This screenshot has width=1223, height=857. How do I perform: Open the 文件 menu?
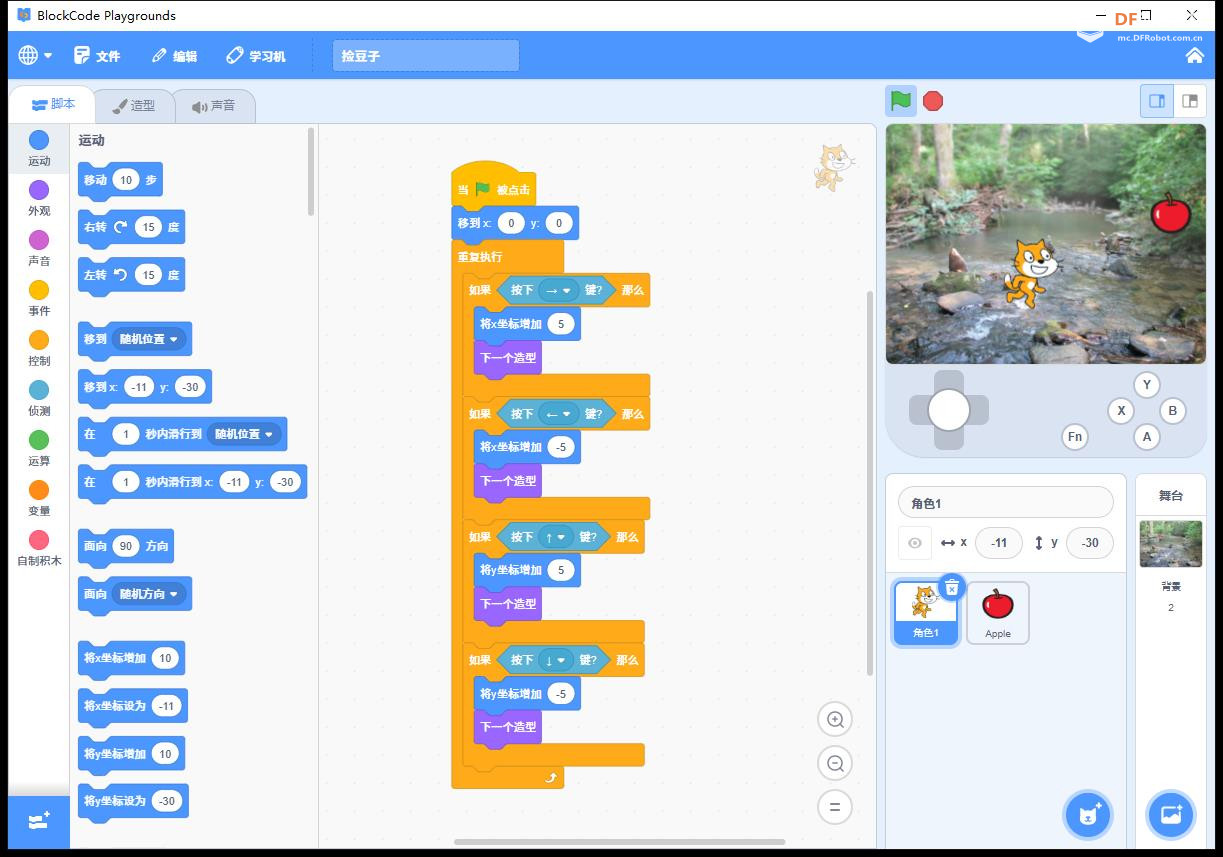tap(97, 56)
